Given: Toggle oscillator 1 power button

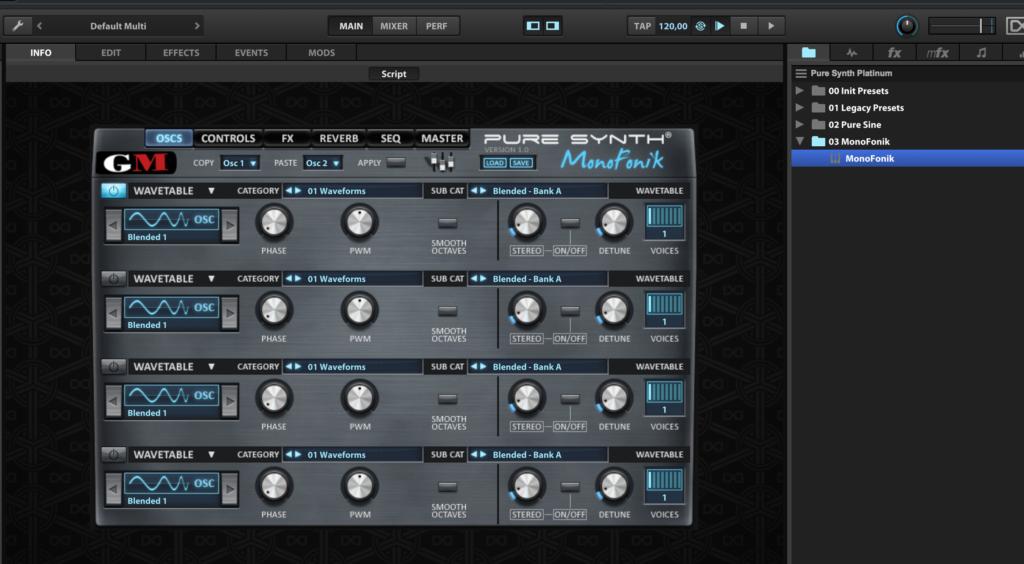Looking at the screenshot, I should [x=114, y=191].
